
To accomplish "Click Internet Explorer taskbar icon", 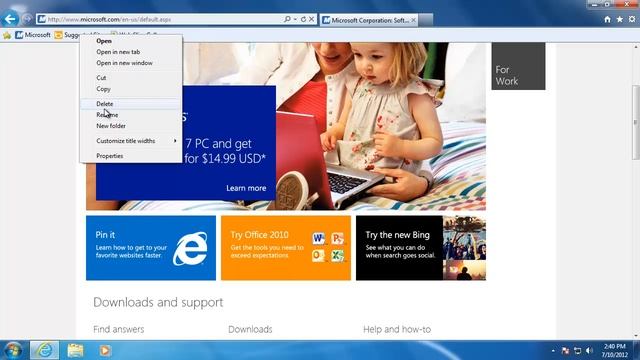I will [44, 350].
